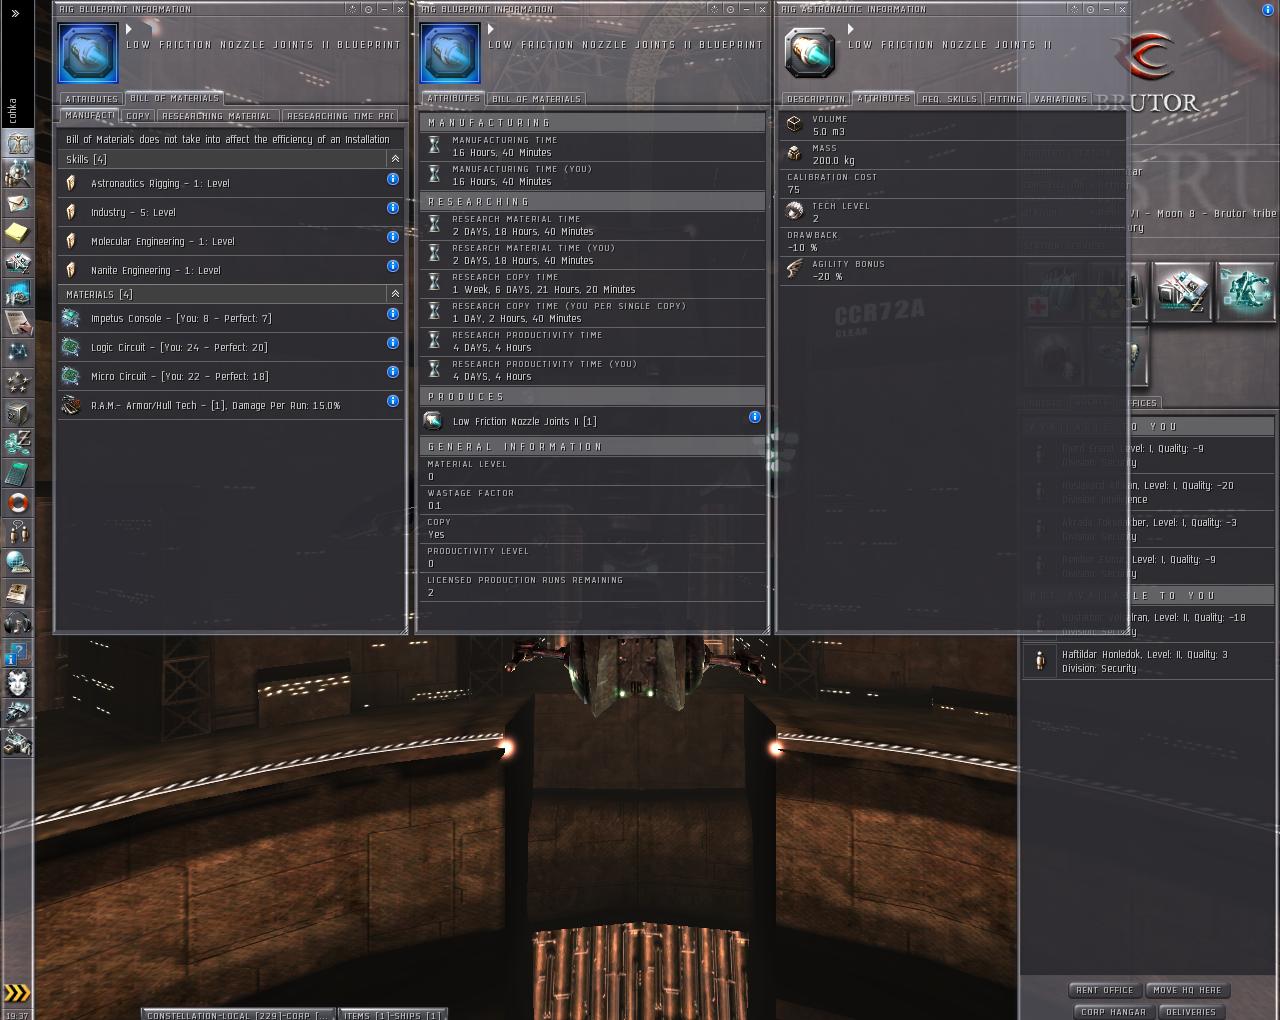The width and height of the screenshot is (1280, 1020).
Task: Open the mail envelope icon in sidebar
Action: 18,203
